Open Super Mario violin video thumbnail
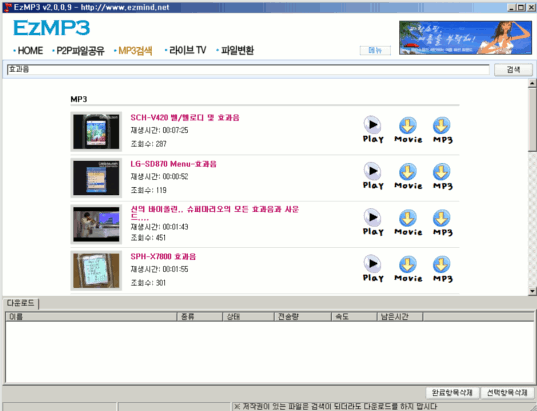 point(96,224)
